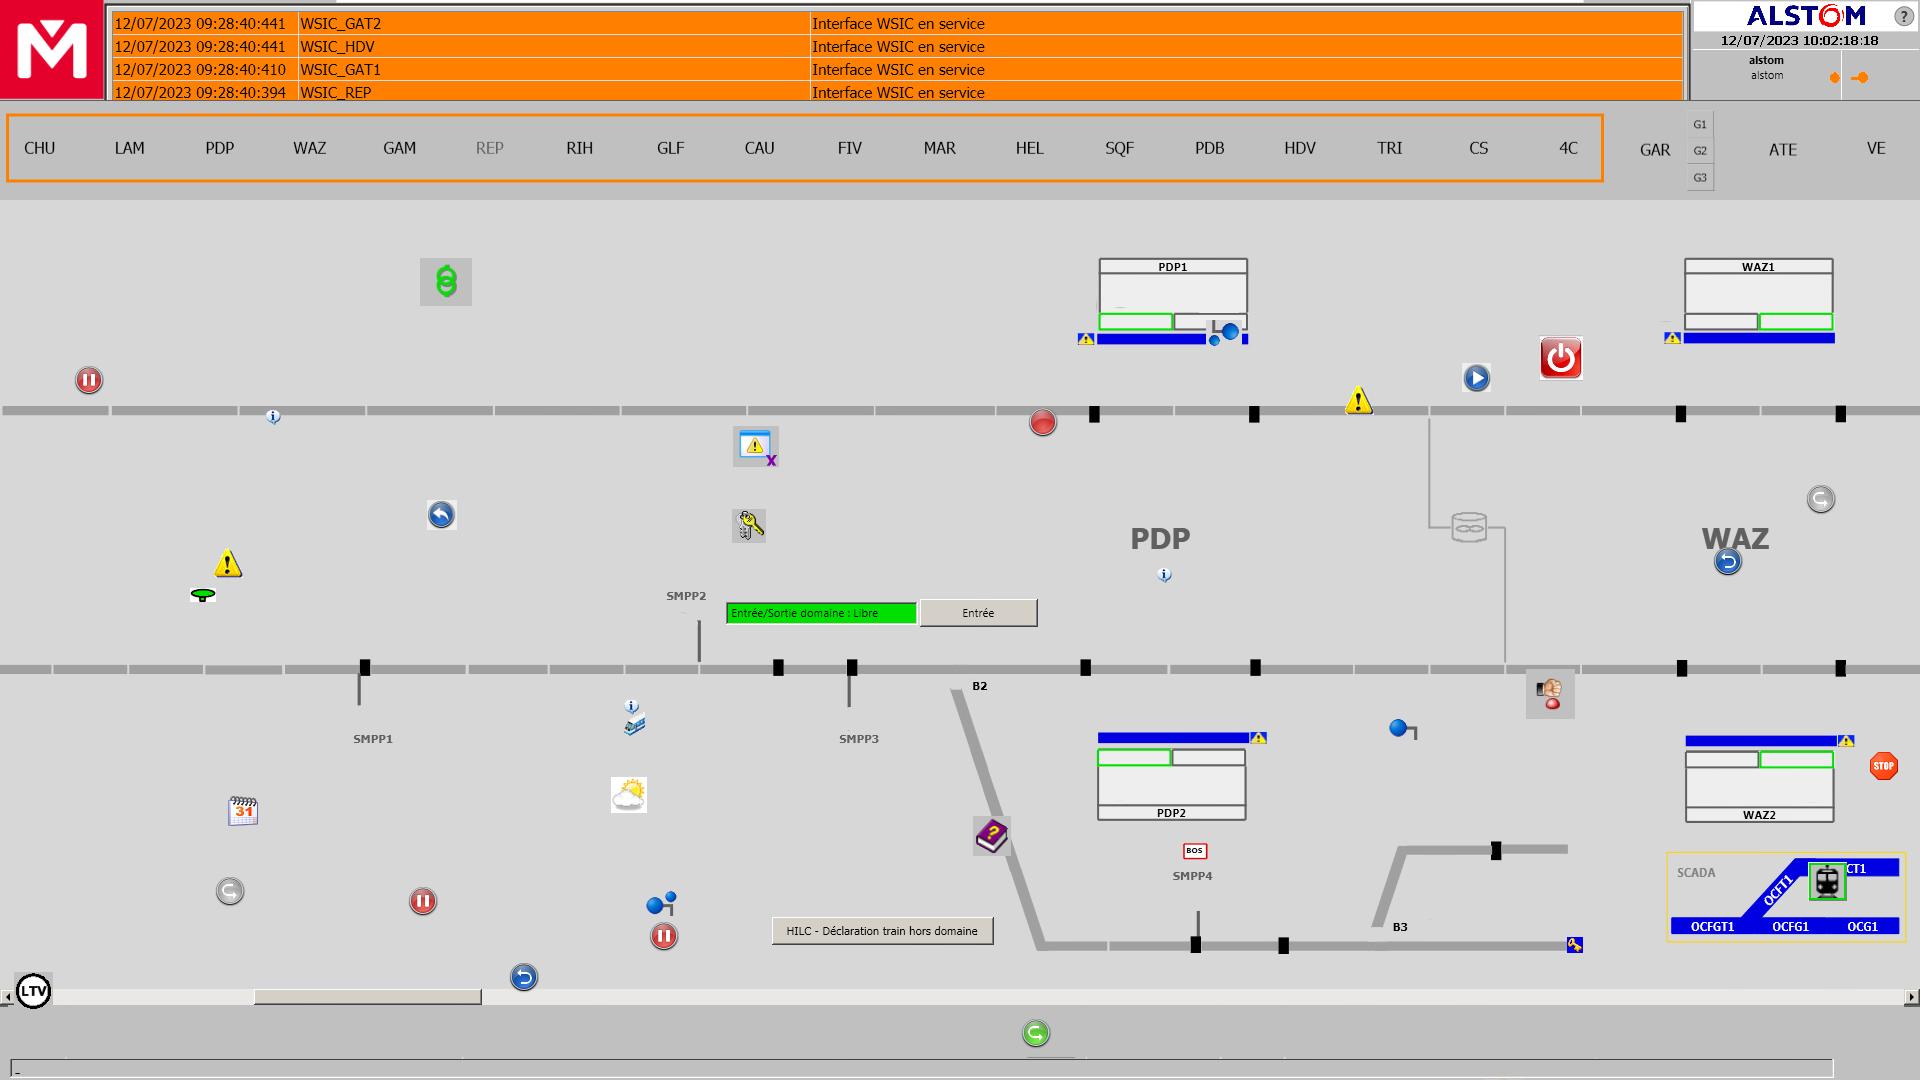Click the maintenance/wrench tool icon SMPP2
The width and height of the screenshot is (1920, 1080).
tap(750, 526)
